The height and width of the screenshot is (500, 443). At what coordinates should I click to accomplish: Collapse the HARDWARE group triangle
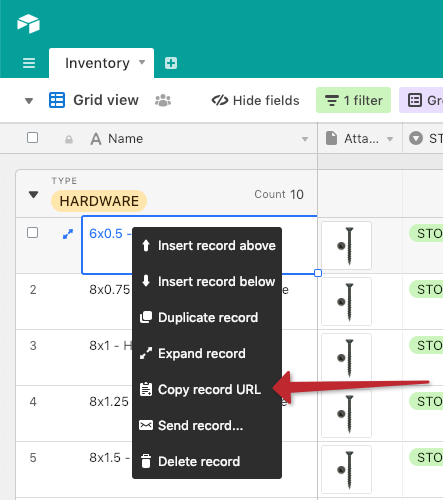click(33, 194)
